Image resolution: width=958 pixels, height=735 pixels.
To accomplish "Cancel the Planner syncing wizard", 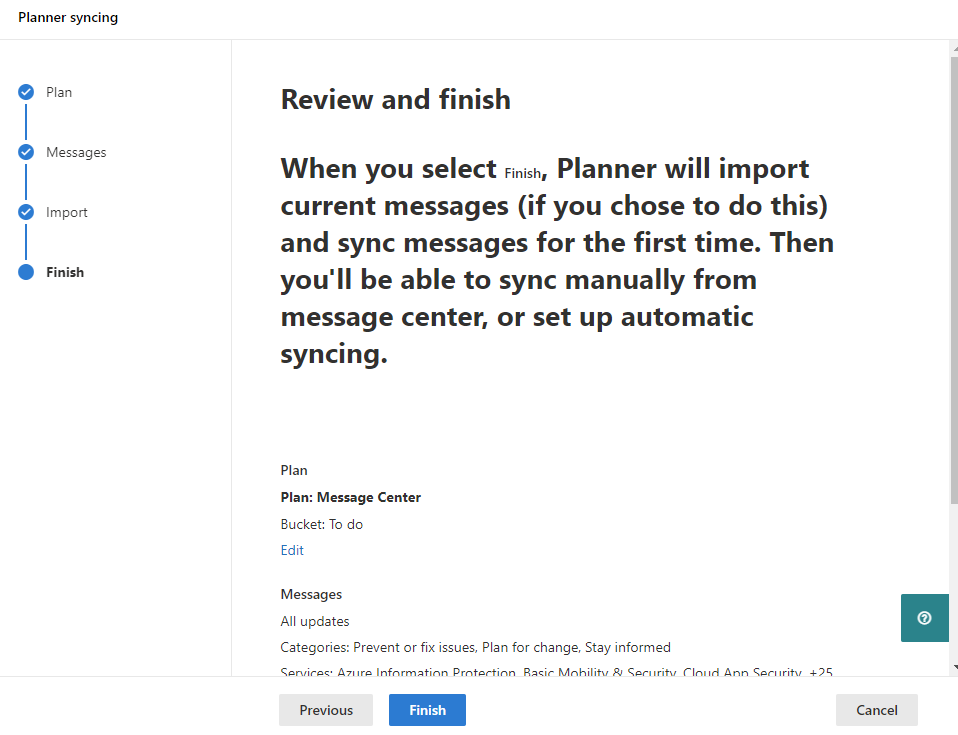I will tap(876, 710).
